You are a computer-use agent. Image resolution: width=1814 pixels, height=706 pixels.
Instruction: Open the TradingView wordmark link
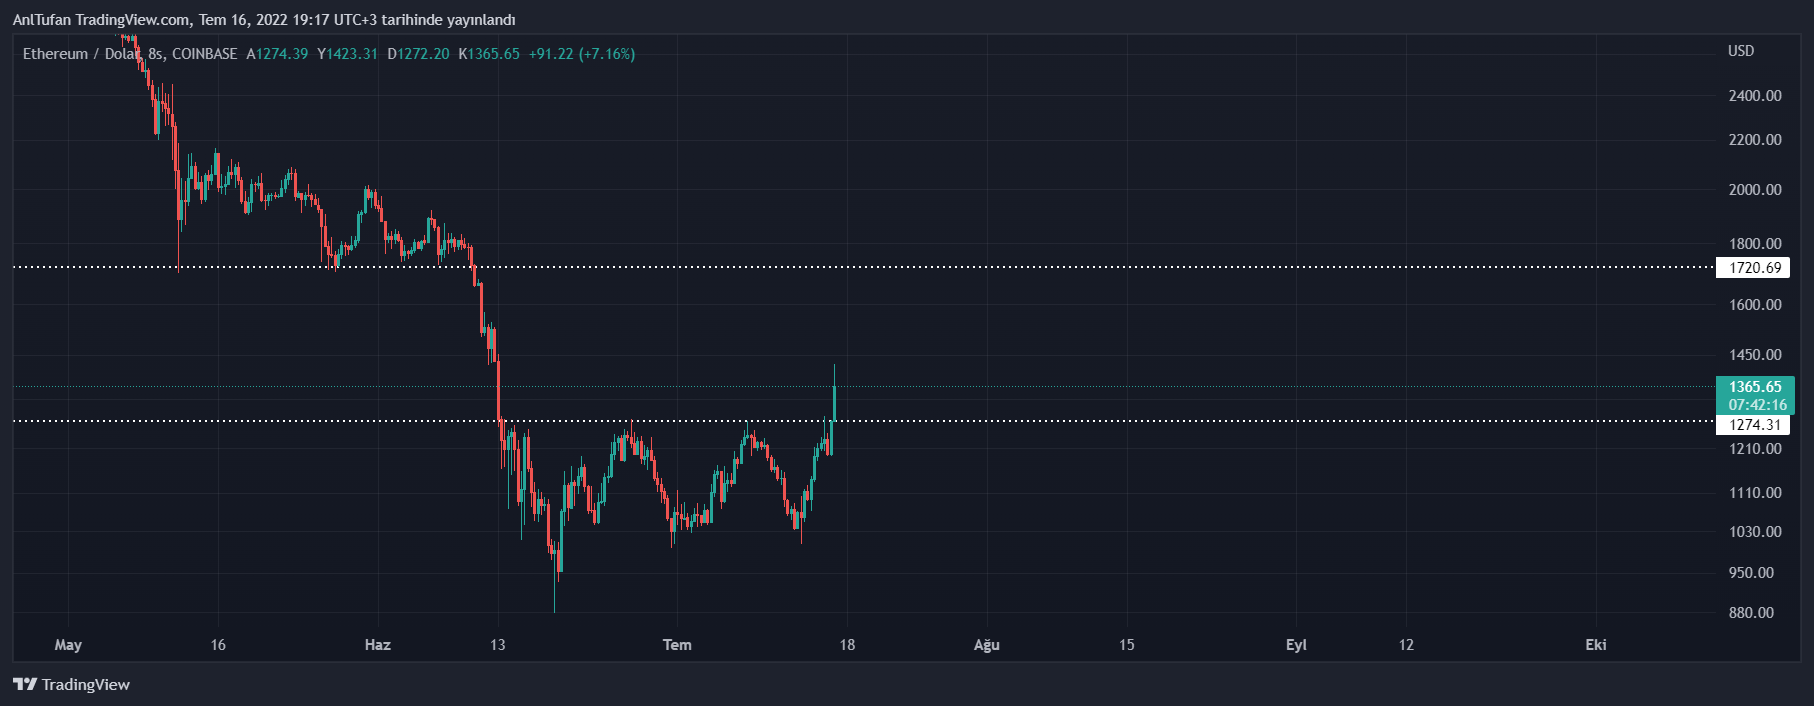86,684
